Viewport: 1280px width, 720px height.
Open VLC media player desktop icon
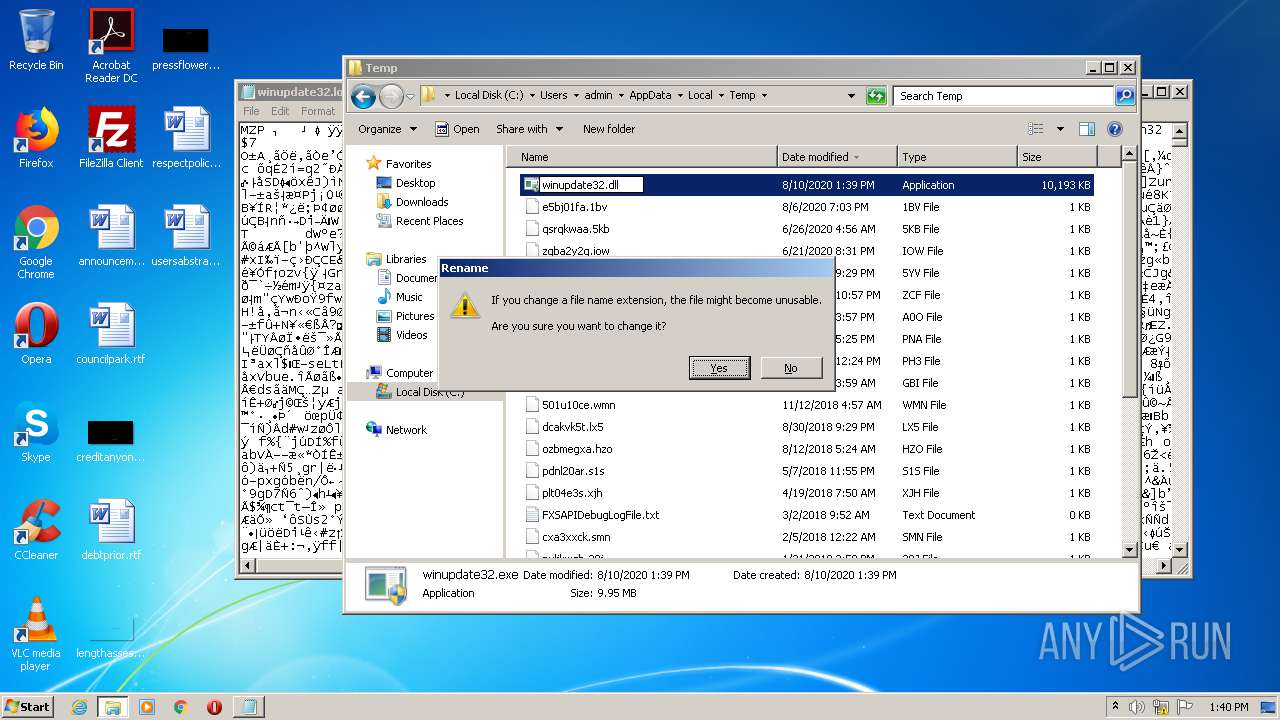click(36, 634)
